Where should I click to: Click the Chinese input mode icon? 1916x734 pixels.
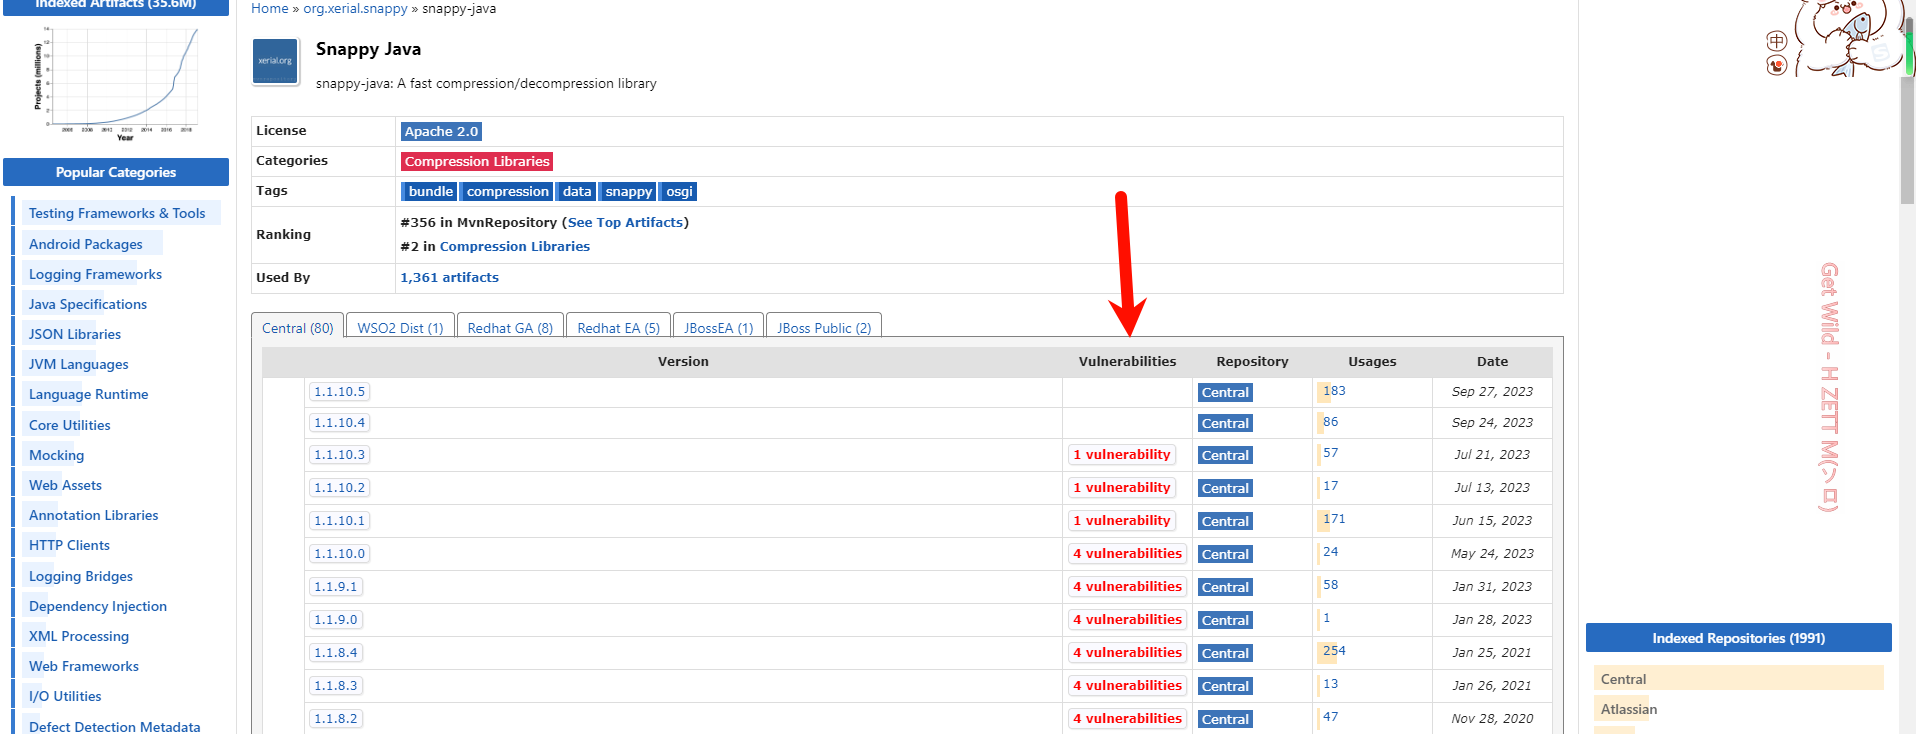click(x=1776, y=41)
